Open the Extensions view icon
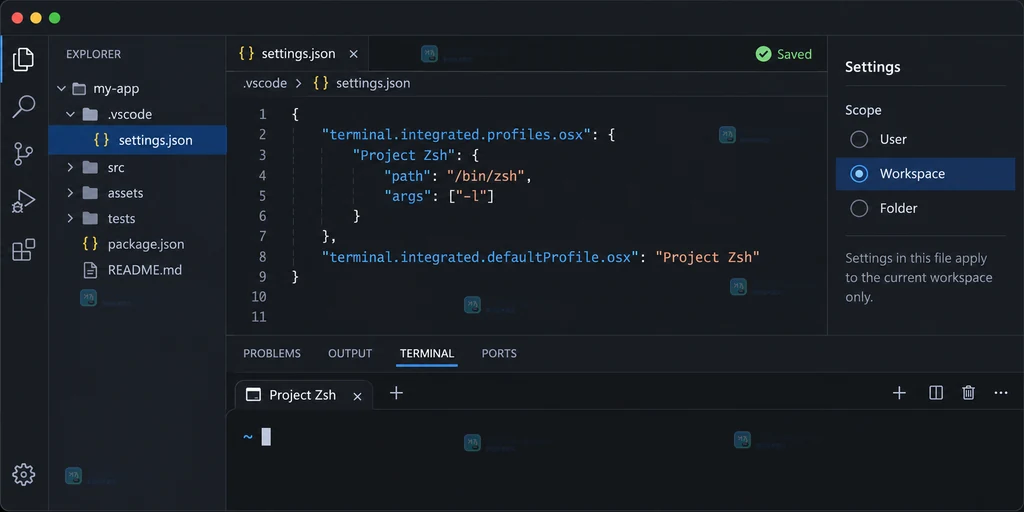Image resolution: width=1024 pixels, height=512 pixels. [24, 249]
